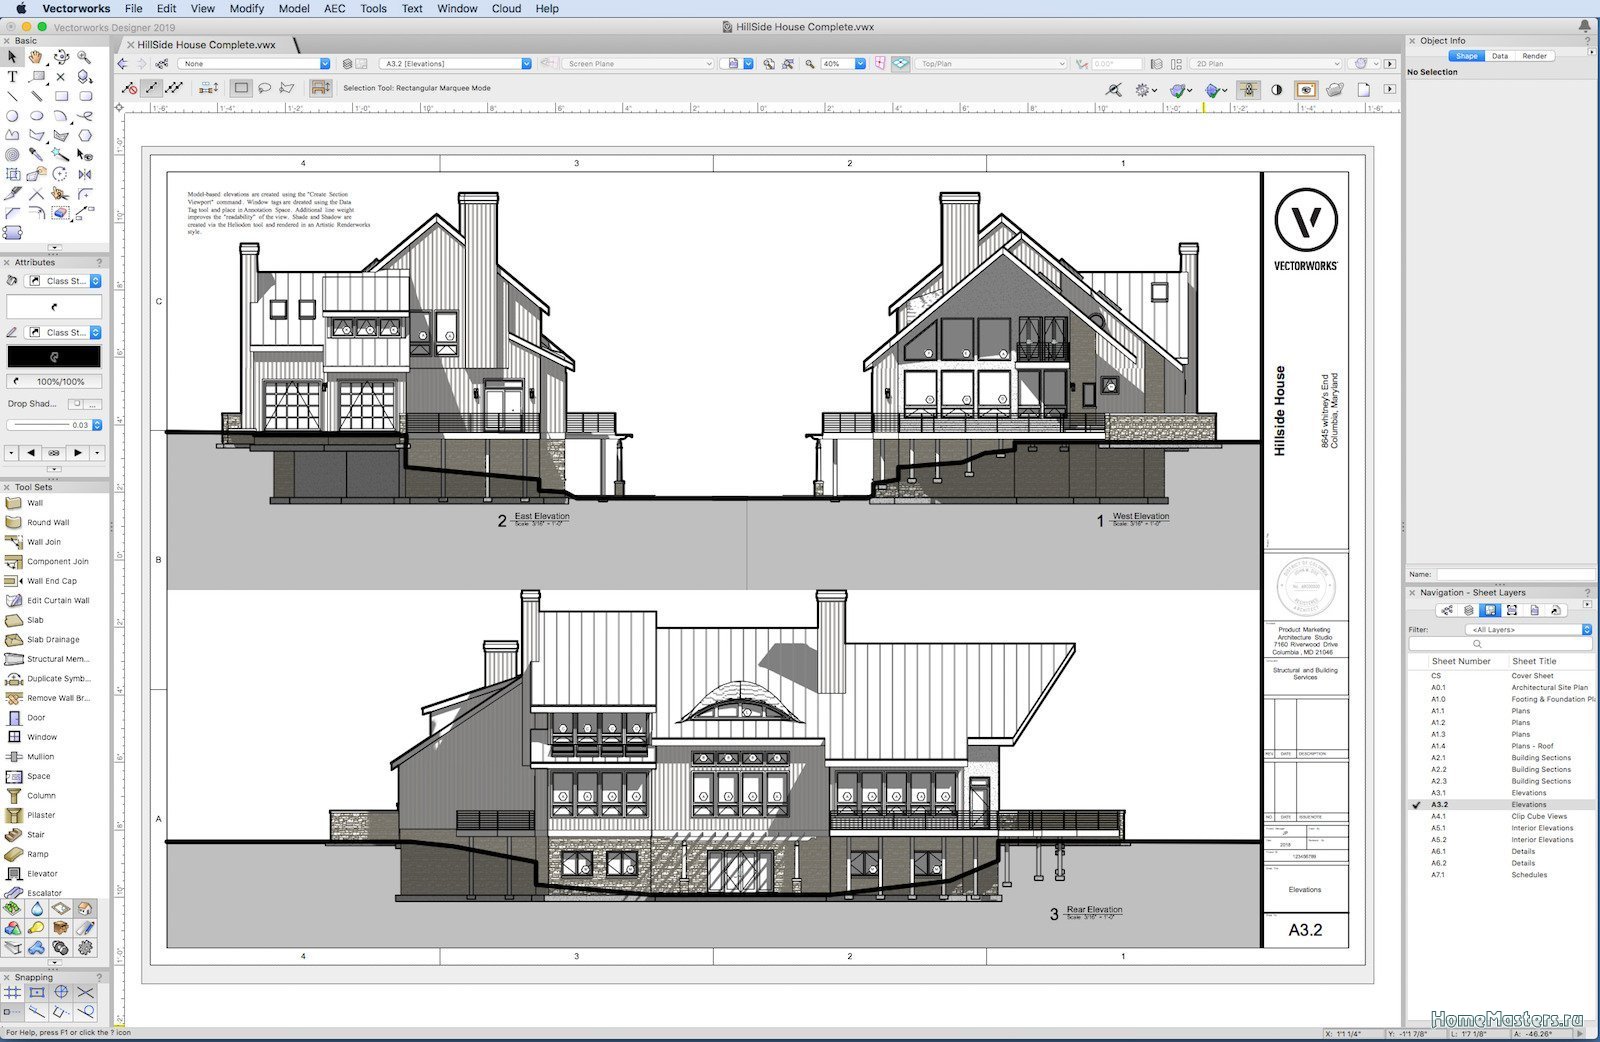Toggle Lasso Marquee selection mode
1600x1042 pixels.
pyautogui.click(x=264, y=88)
